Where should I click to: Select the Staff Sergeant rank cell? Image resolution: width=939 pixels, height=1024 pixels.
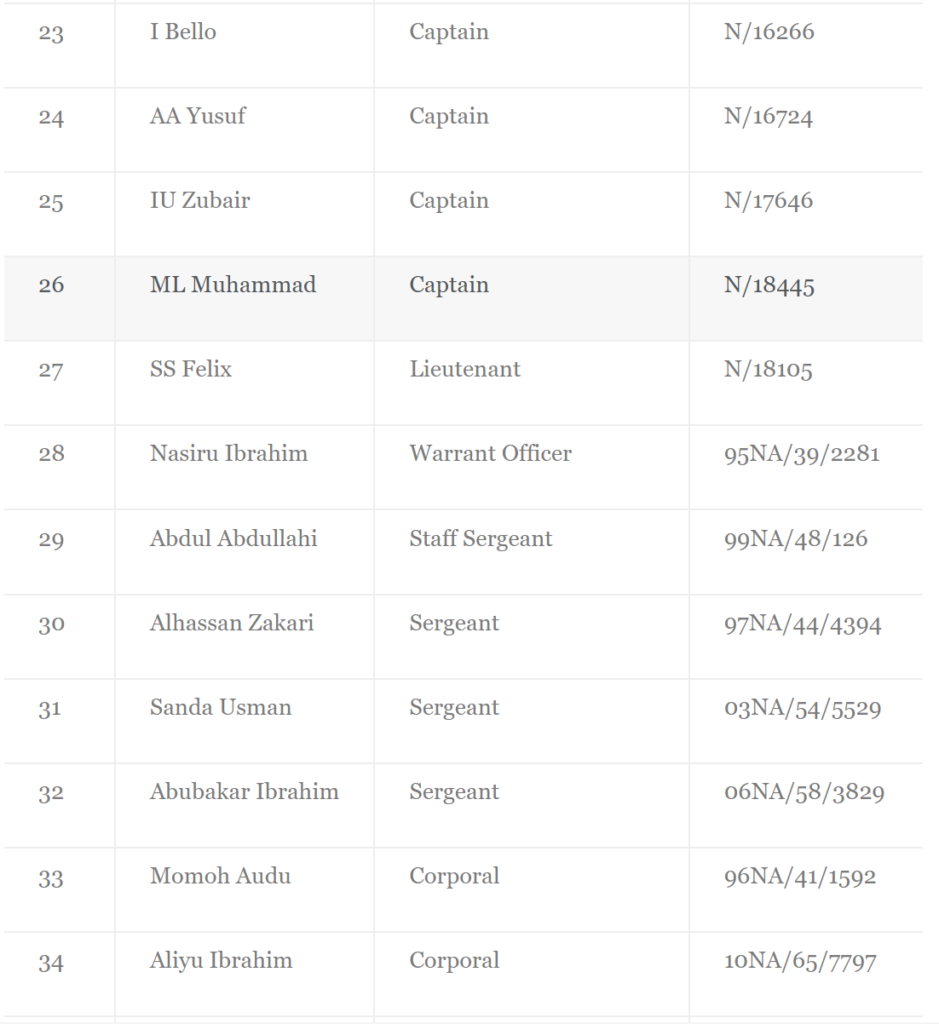pos(531,552)
